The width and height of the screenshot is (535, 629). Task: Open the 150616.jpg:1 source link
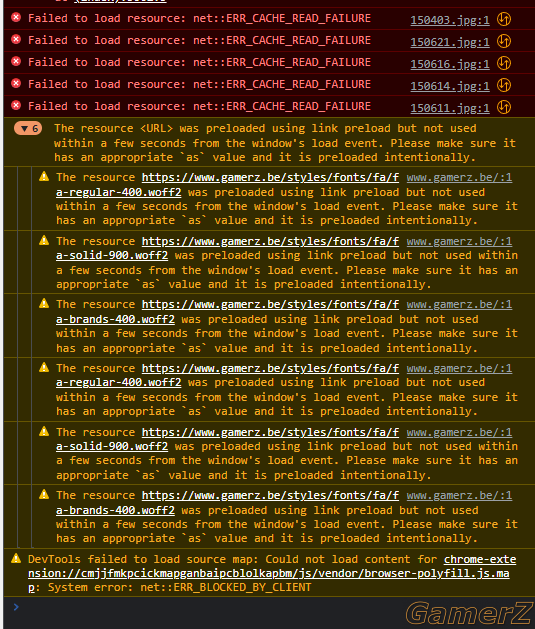point(450,64)
